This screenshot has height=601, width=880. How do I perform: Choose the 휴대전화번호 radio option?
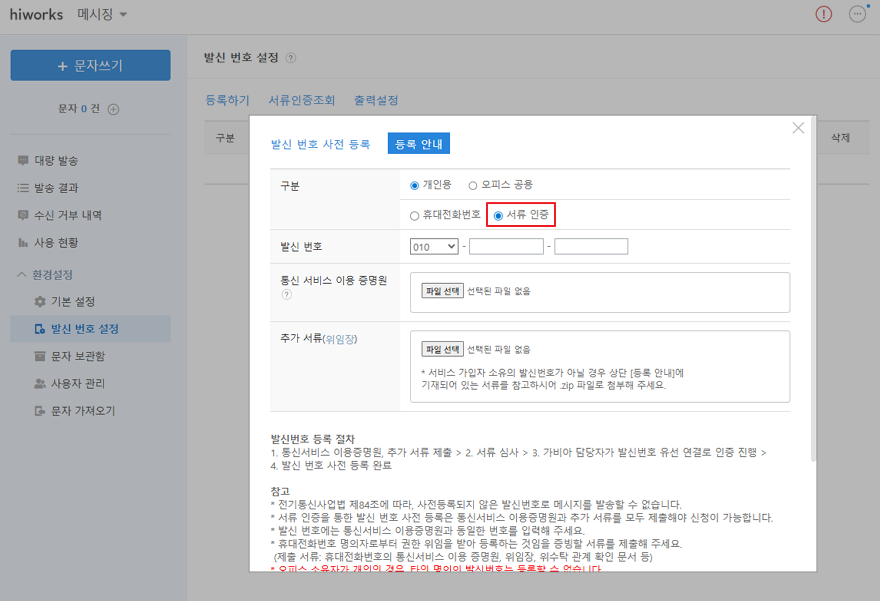(x=415, y=215)
